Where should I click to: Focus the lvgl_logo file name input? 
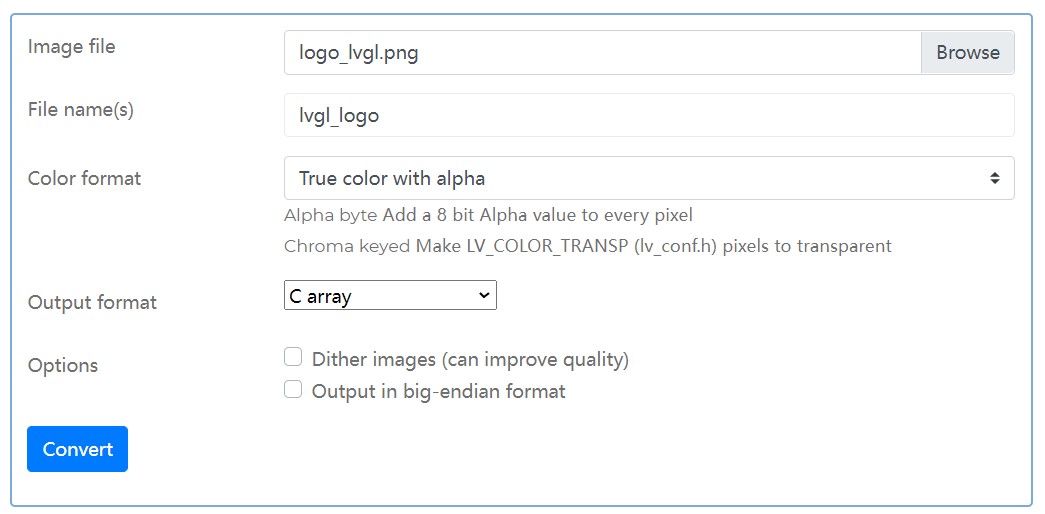click(649, 115)
